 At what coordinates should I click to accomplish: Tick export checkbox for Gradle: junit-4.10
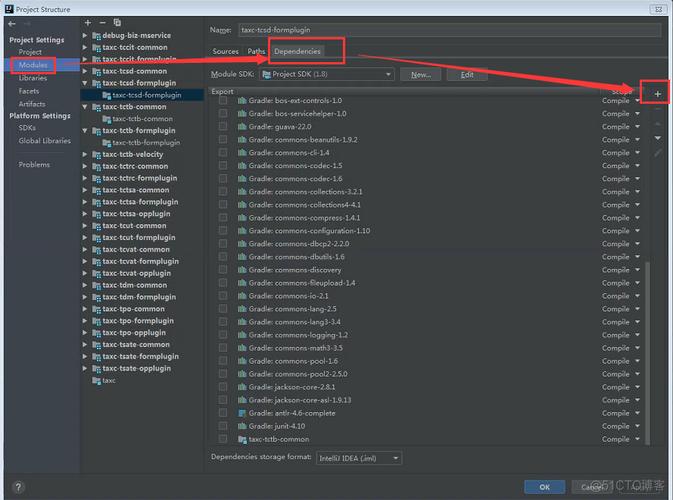[x=223, y=426]
